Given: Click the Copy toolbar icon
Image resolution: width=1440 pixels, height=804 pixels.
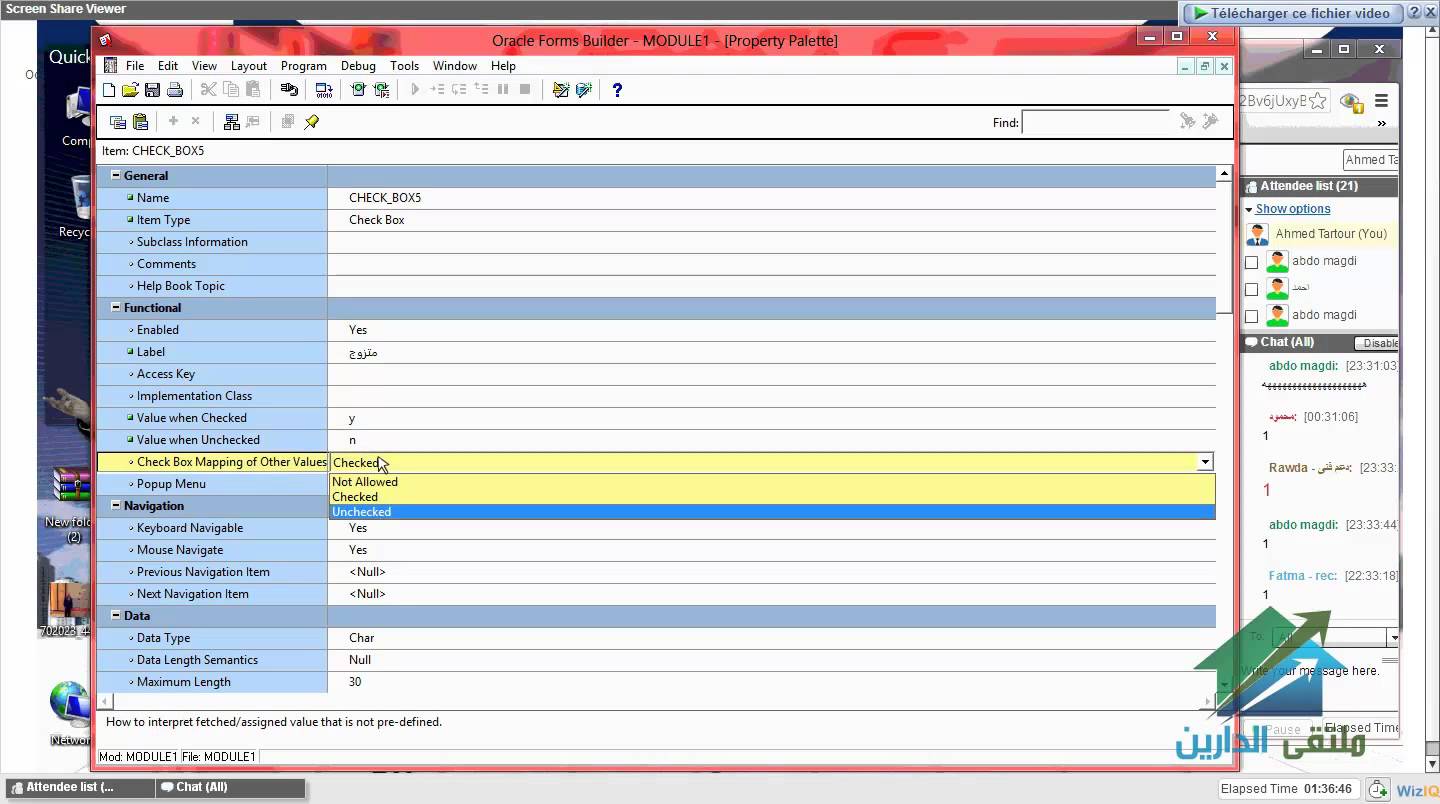Looking at the screenshot, I should tap(231, 90).
